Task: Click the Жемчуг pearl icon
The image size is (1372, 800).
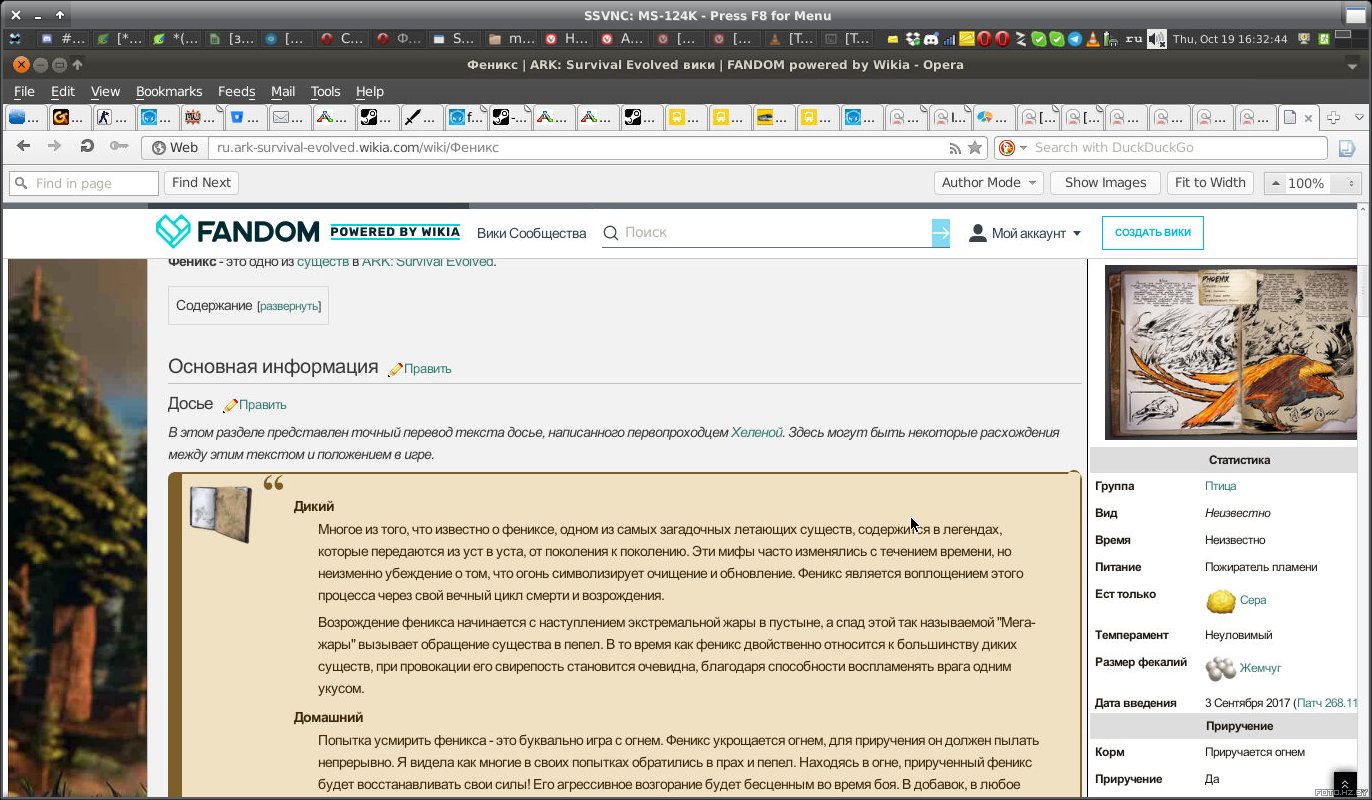Action: tap(1220, 668)
